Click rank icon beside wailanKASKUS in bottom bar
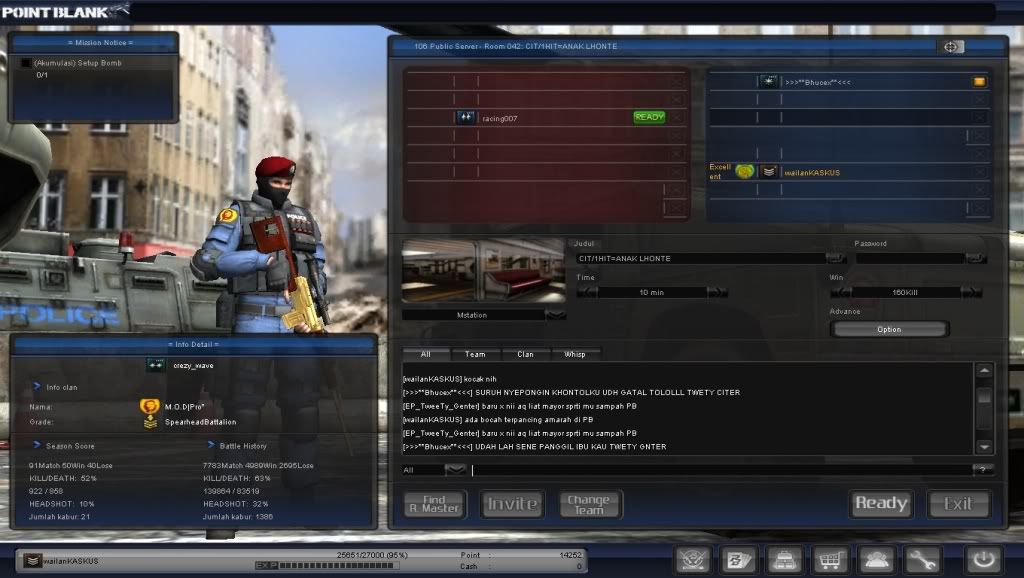Screen dimensions: 1024x578 32,560
